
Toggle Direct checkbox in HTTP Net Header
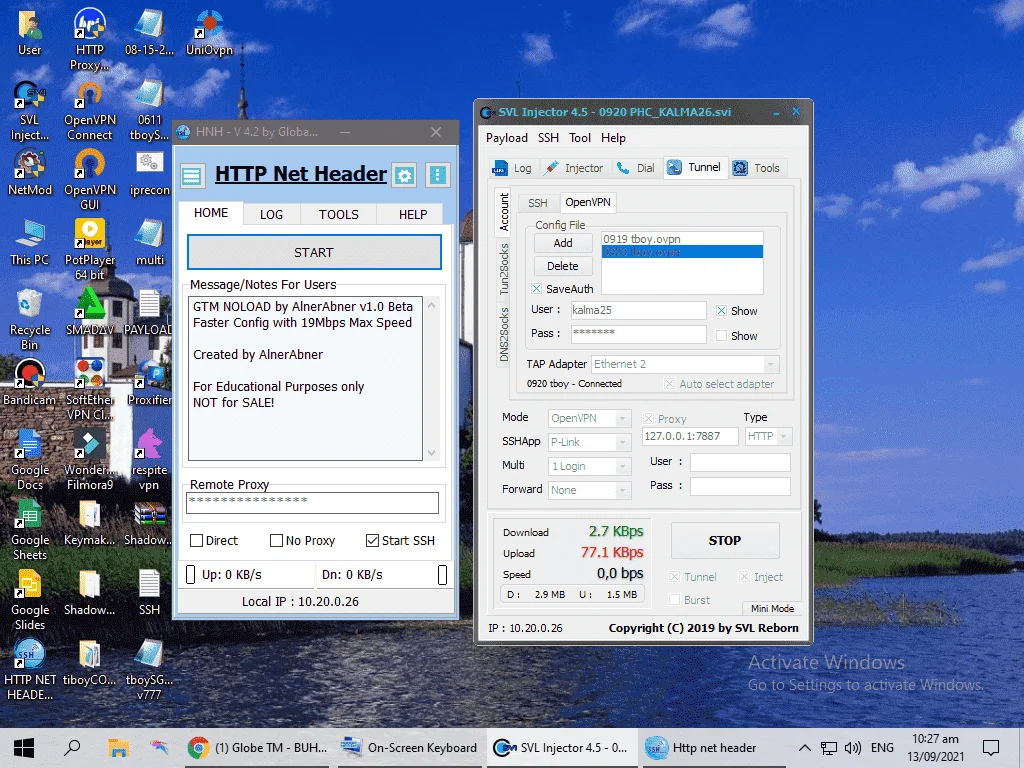click(196, 541)
